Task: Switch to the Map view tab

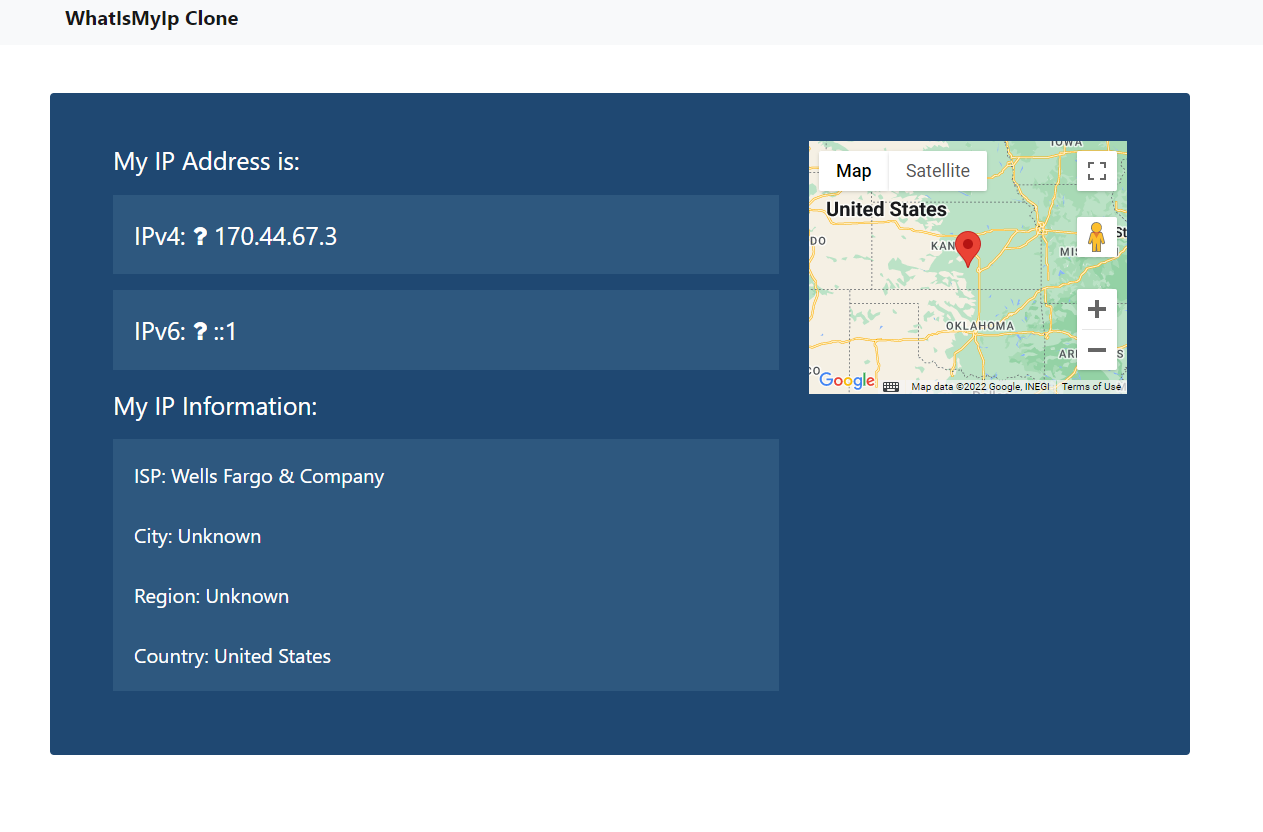Action: tap(854, 171)
